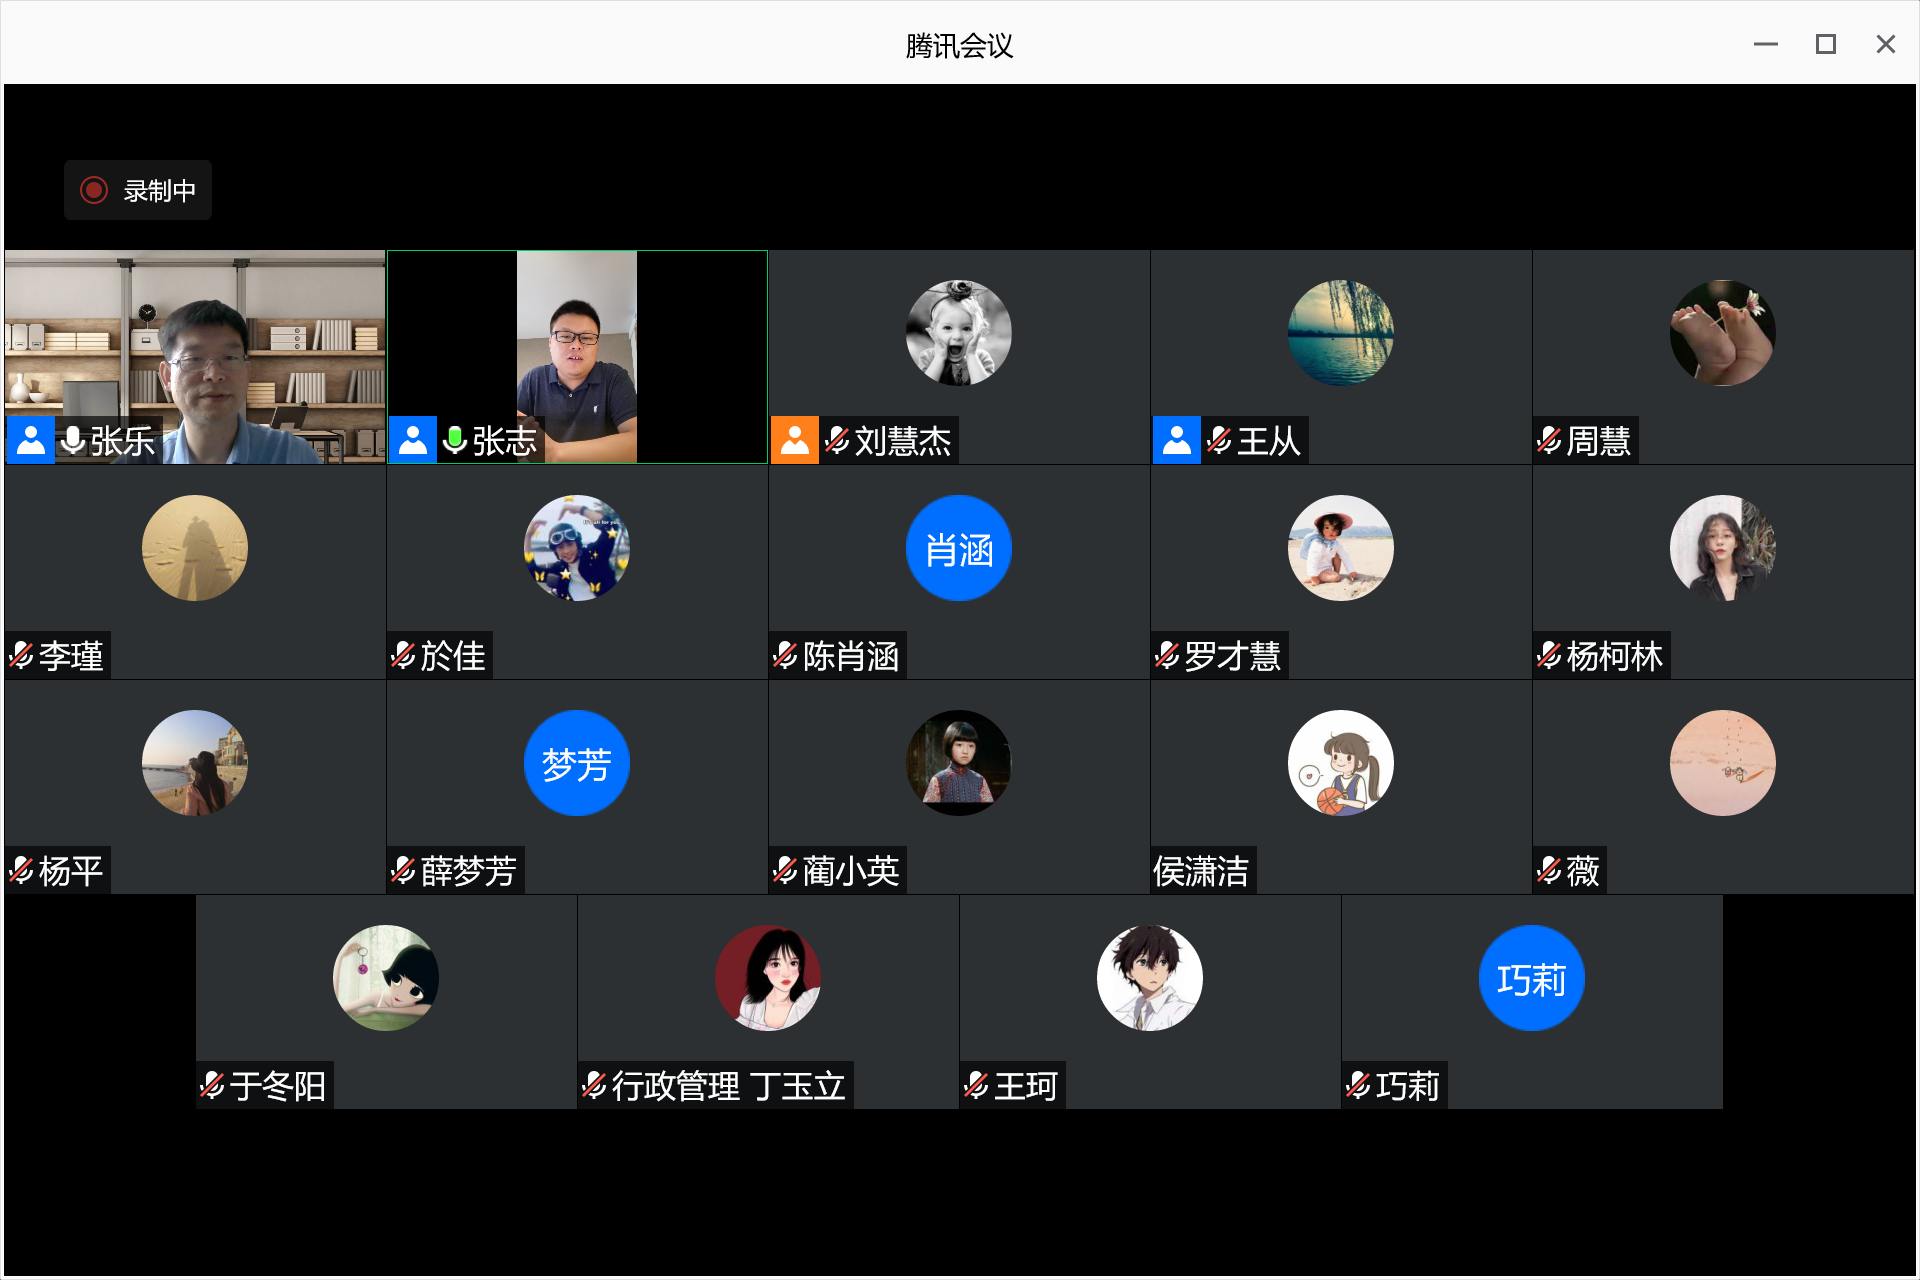Click muted microphone icon beside 于冬阳
The width and height of the screenshot is (1920, 1280).
pyautogui.click(x=212, y=1085)
